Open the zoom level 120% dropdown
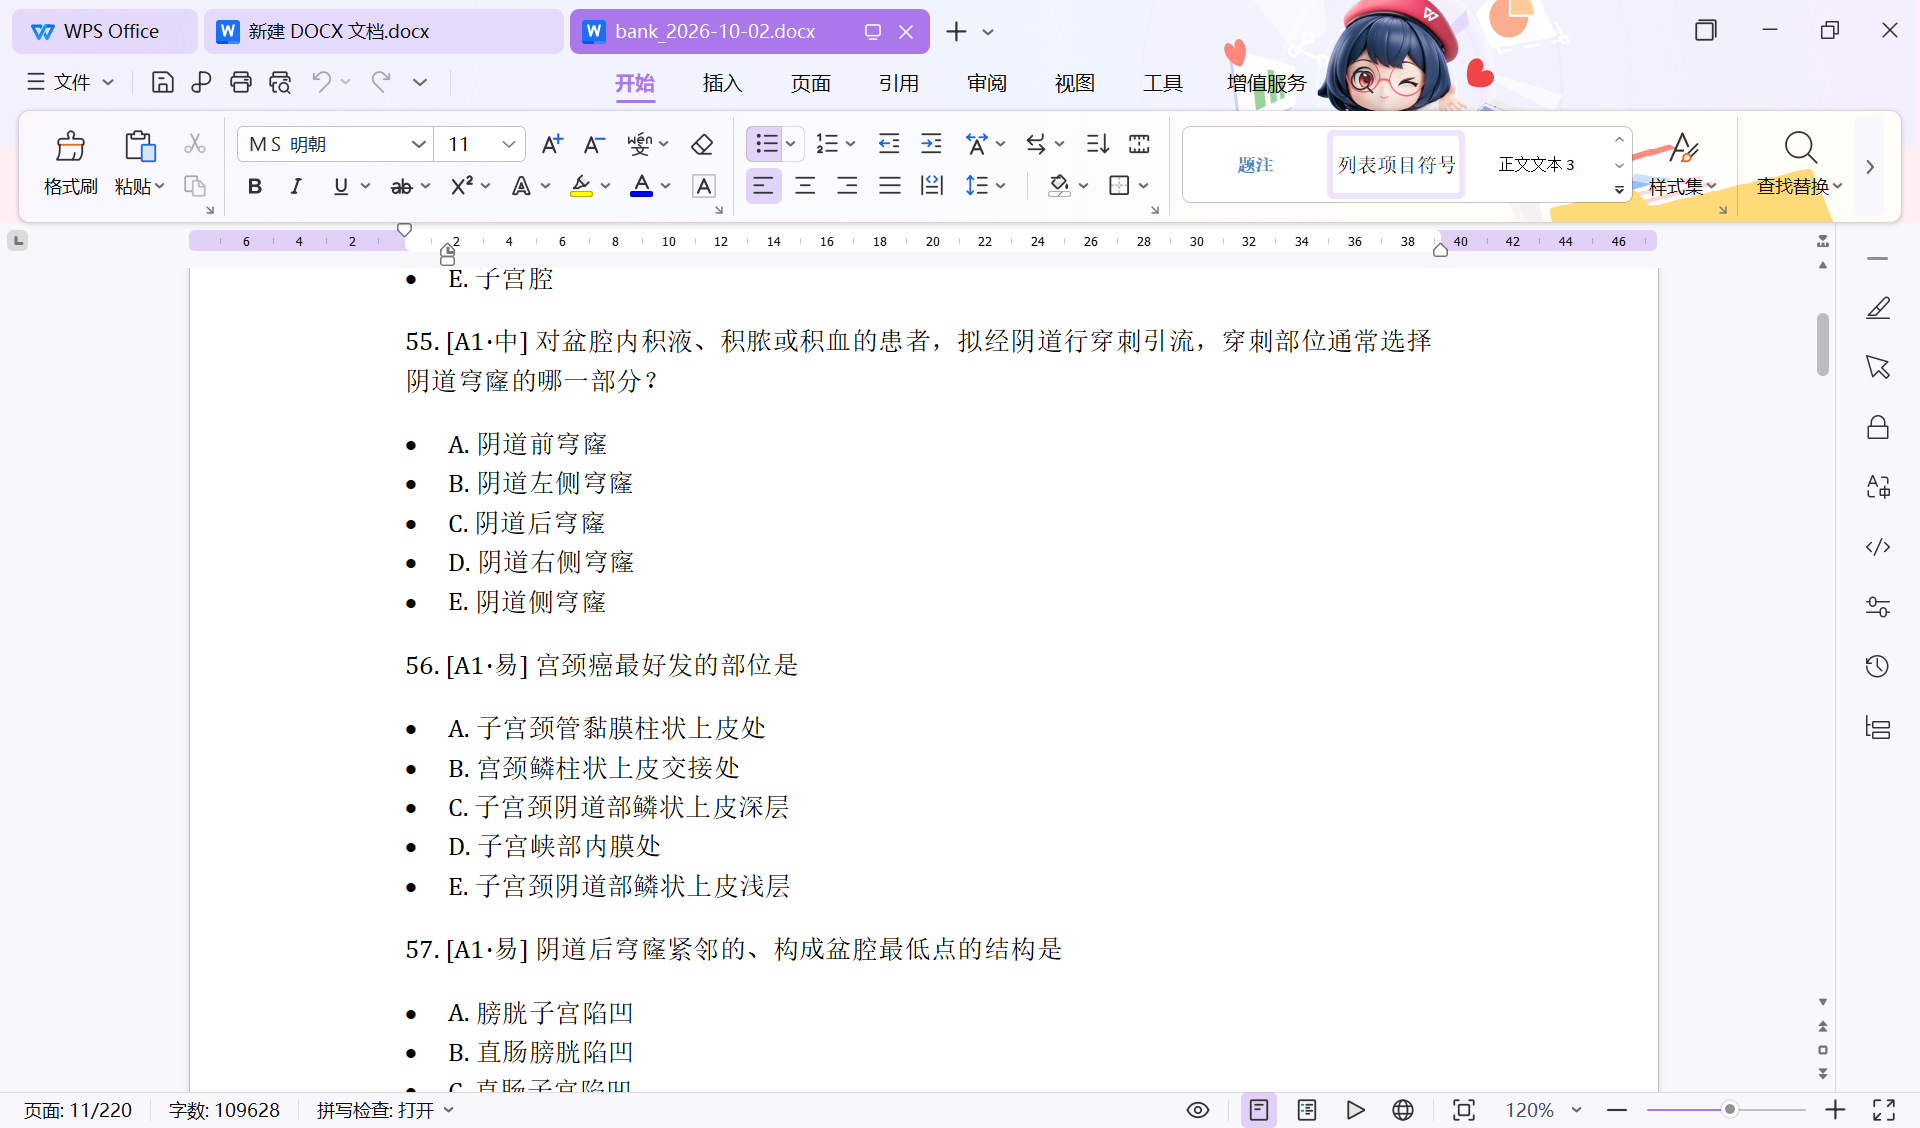 click(x=1576, y=1110)
